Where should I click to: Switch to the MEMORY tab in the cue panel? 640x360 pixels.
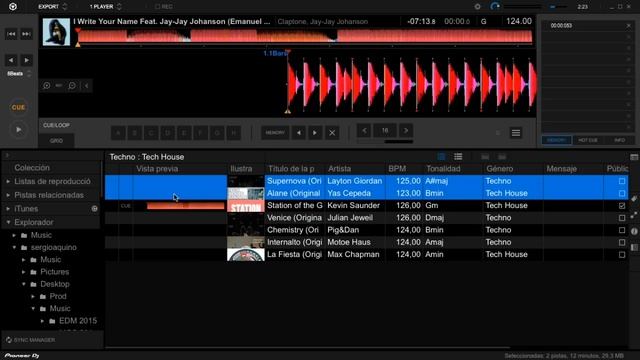click(557, 140)
